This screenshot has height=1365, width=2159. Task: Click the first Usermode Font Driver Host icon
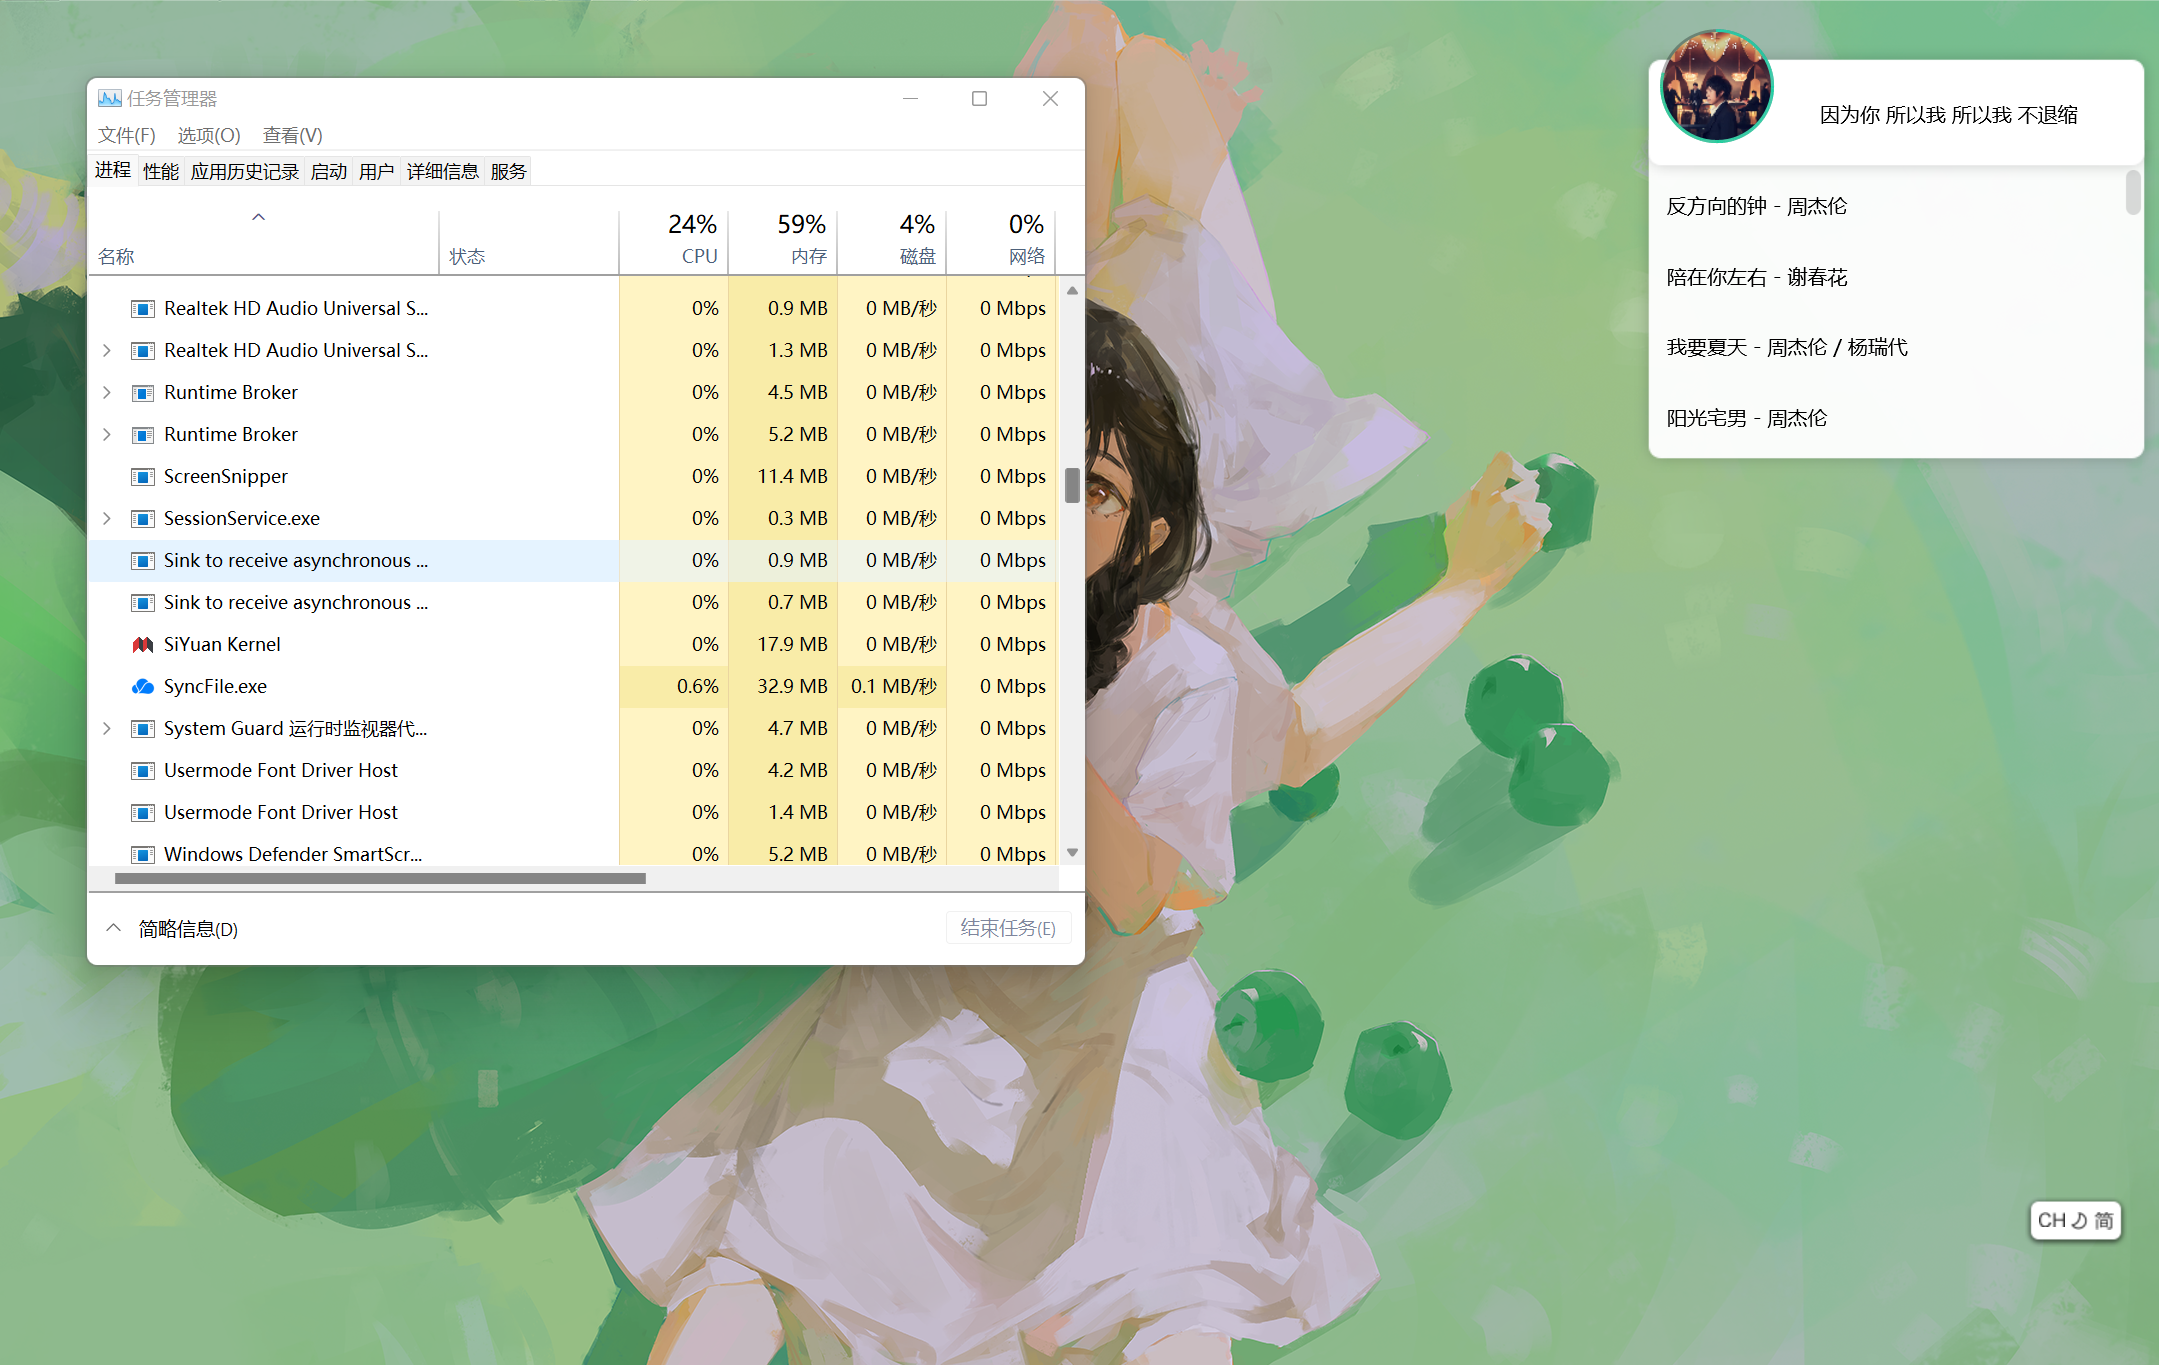143,771
